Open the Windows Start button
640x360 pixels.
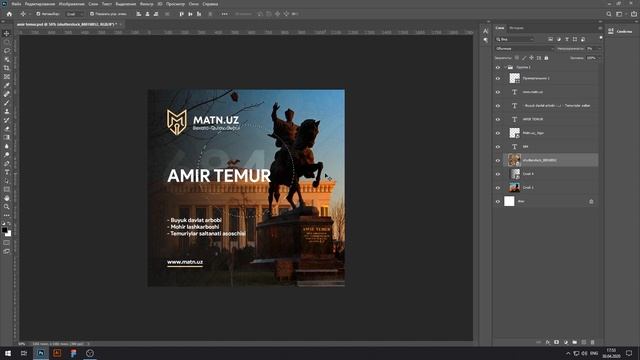(8, 353)
